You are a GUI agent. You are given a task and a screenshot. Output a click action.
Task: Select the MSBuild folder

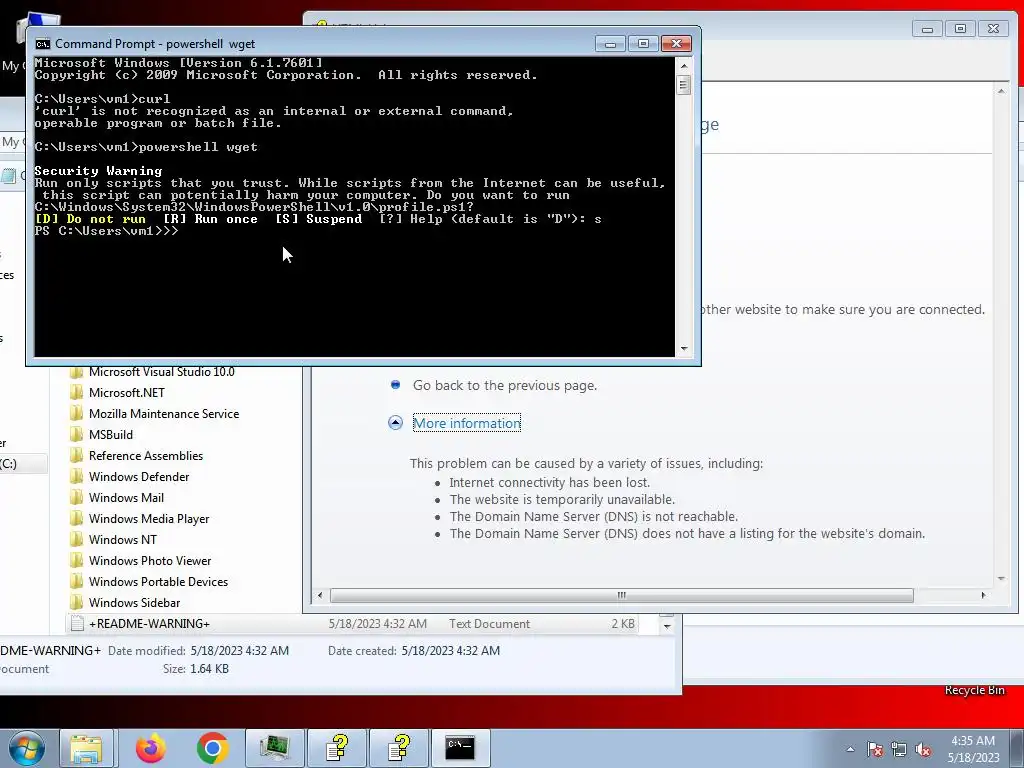click(111, 434)
